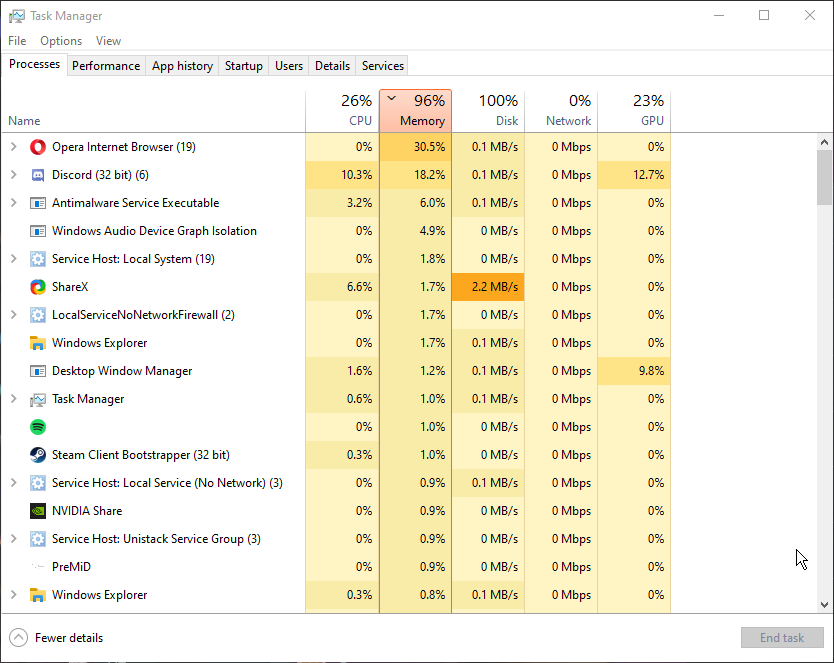Sort by the Name column header
This screenshot has width=834, height=663.
pyautogui.click(x=154, y=111)
